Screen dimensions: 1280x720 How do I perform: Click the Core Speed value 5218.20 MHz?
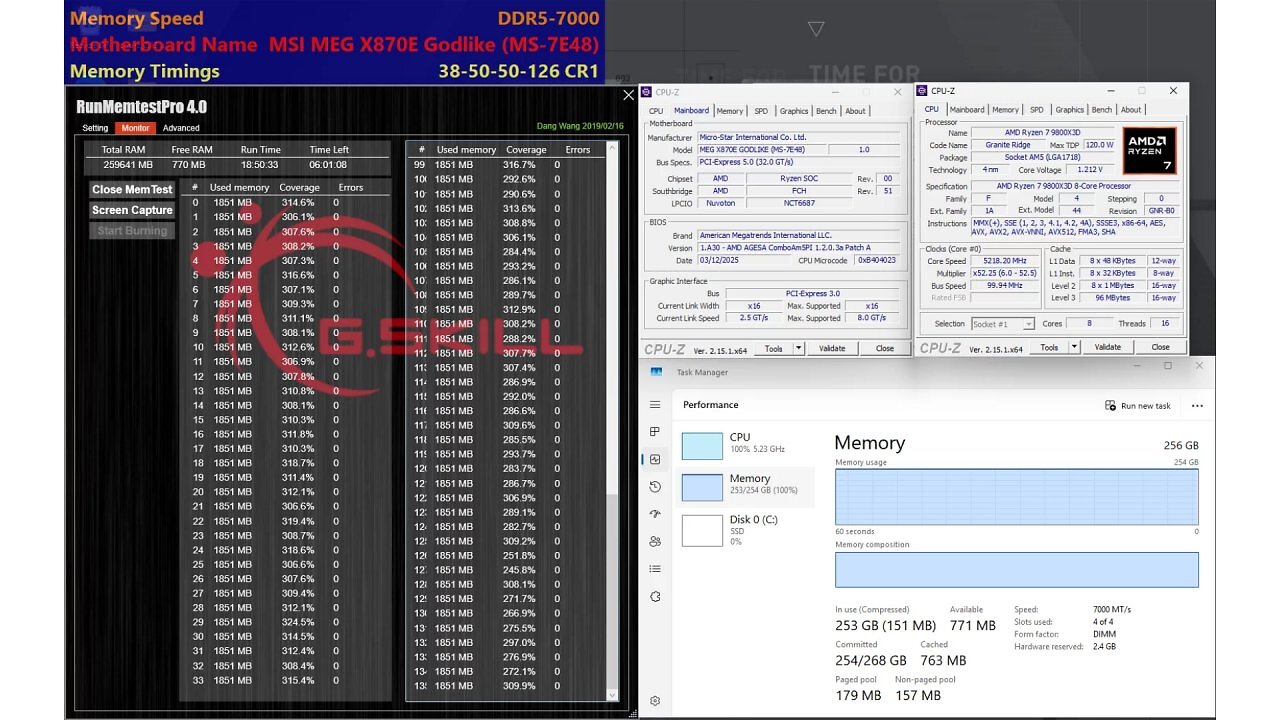tap(1007, 261)
